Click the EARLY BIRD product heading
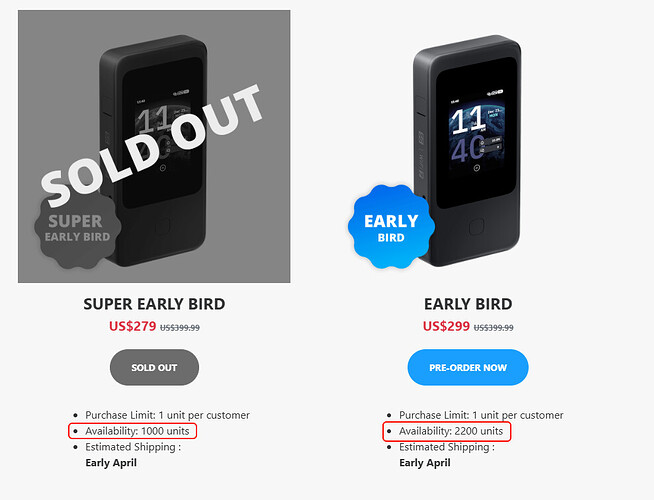654x500 pixels. 468,304
